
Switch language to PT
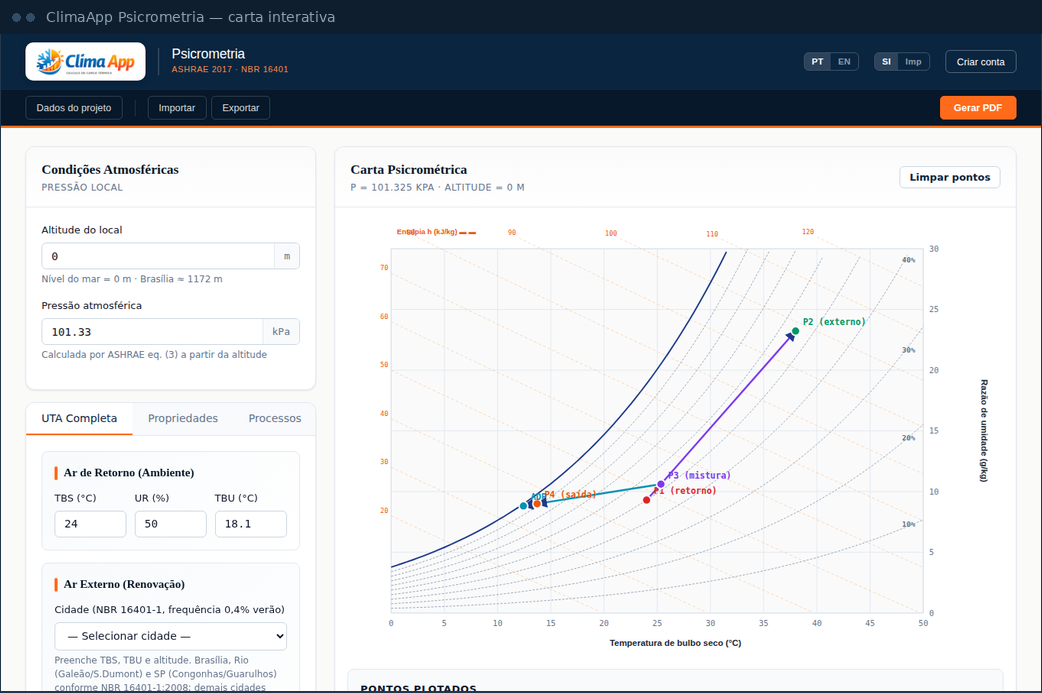[817, 62]
